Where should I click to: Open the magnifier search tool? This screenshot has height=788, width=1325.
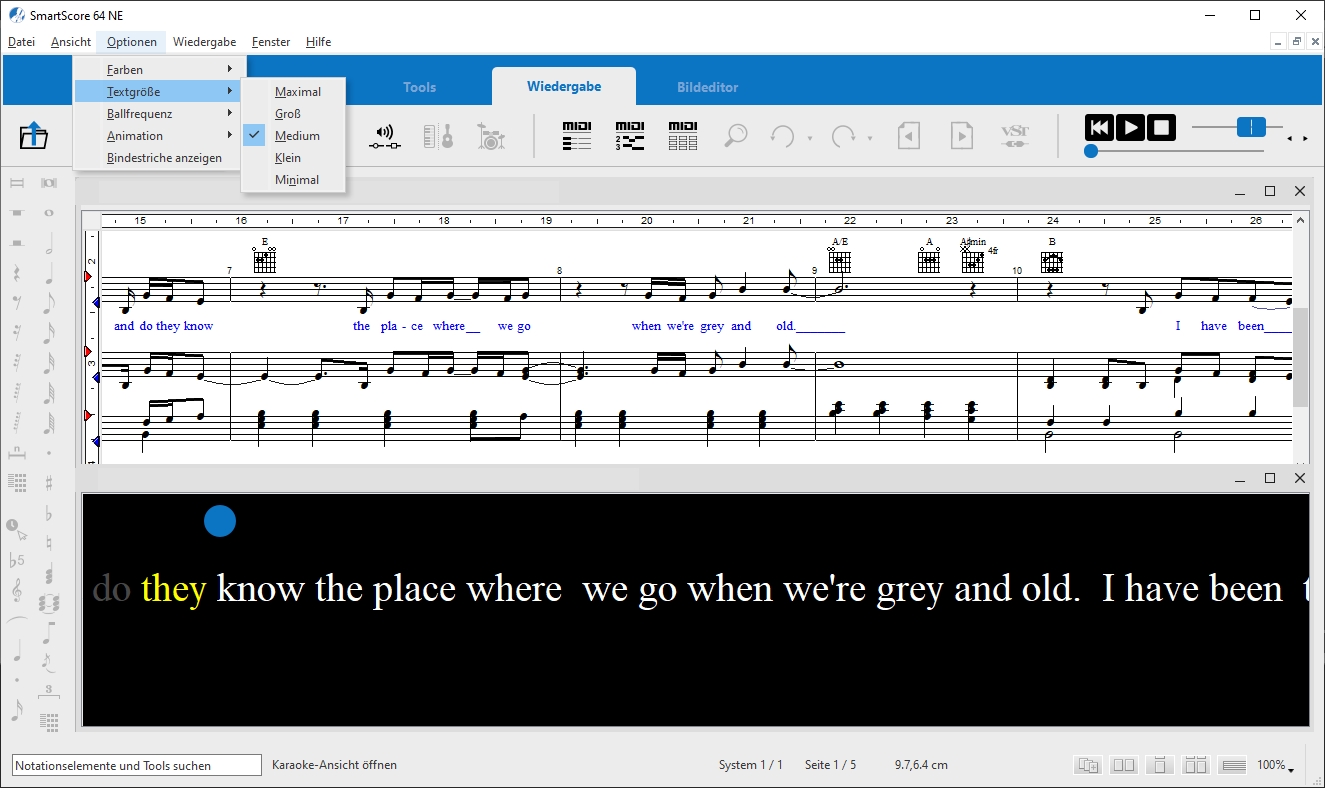coord(736,136)
